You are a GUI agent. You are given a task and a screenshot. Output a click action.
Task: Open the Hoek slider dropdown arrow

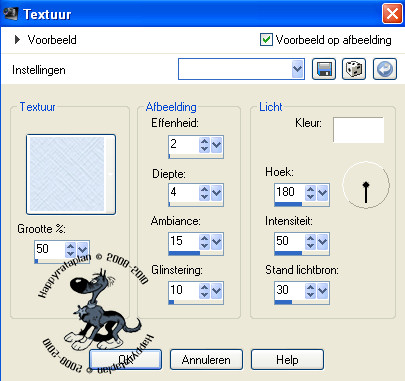[x=323, y=193]
